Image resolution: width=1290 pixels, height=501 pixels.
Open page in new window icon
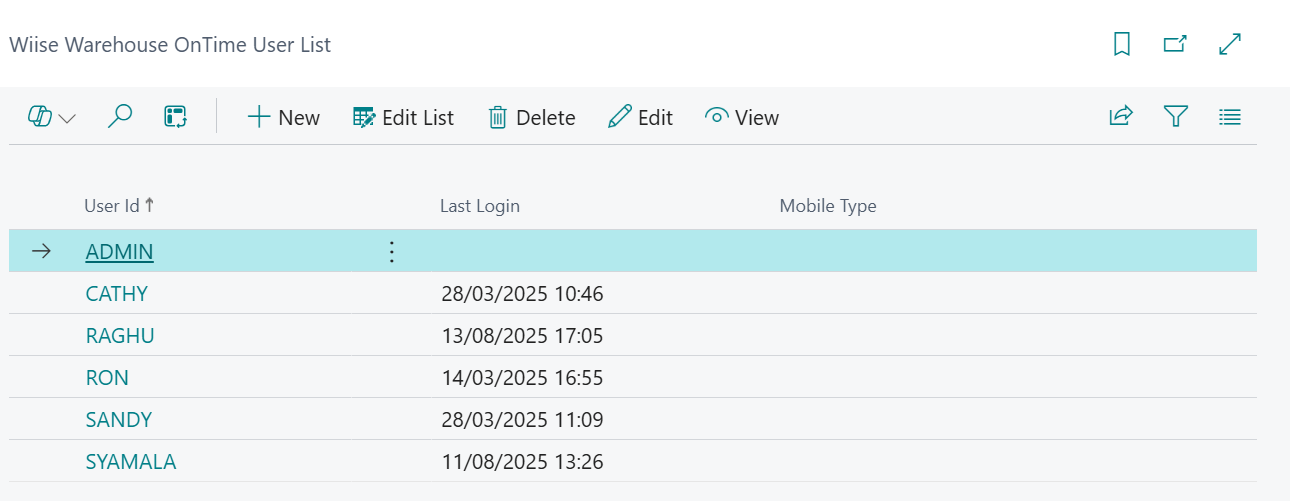coord(1175,44)
